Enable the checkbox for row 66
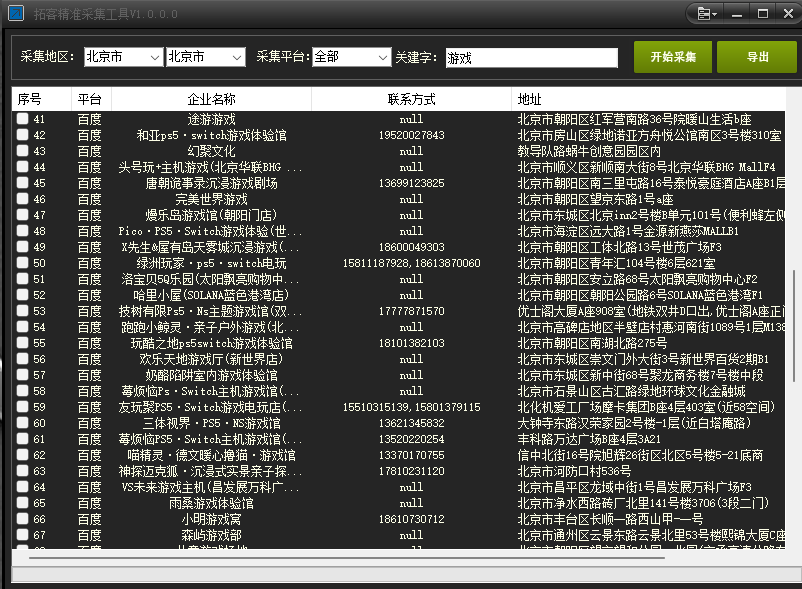This screenshot has width=802, height=589. pyautogui.click(x=22, y=520)
